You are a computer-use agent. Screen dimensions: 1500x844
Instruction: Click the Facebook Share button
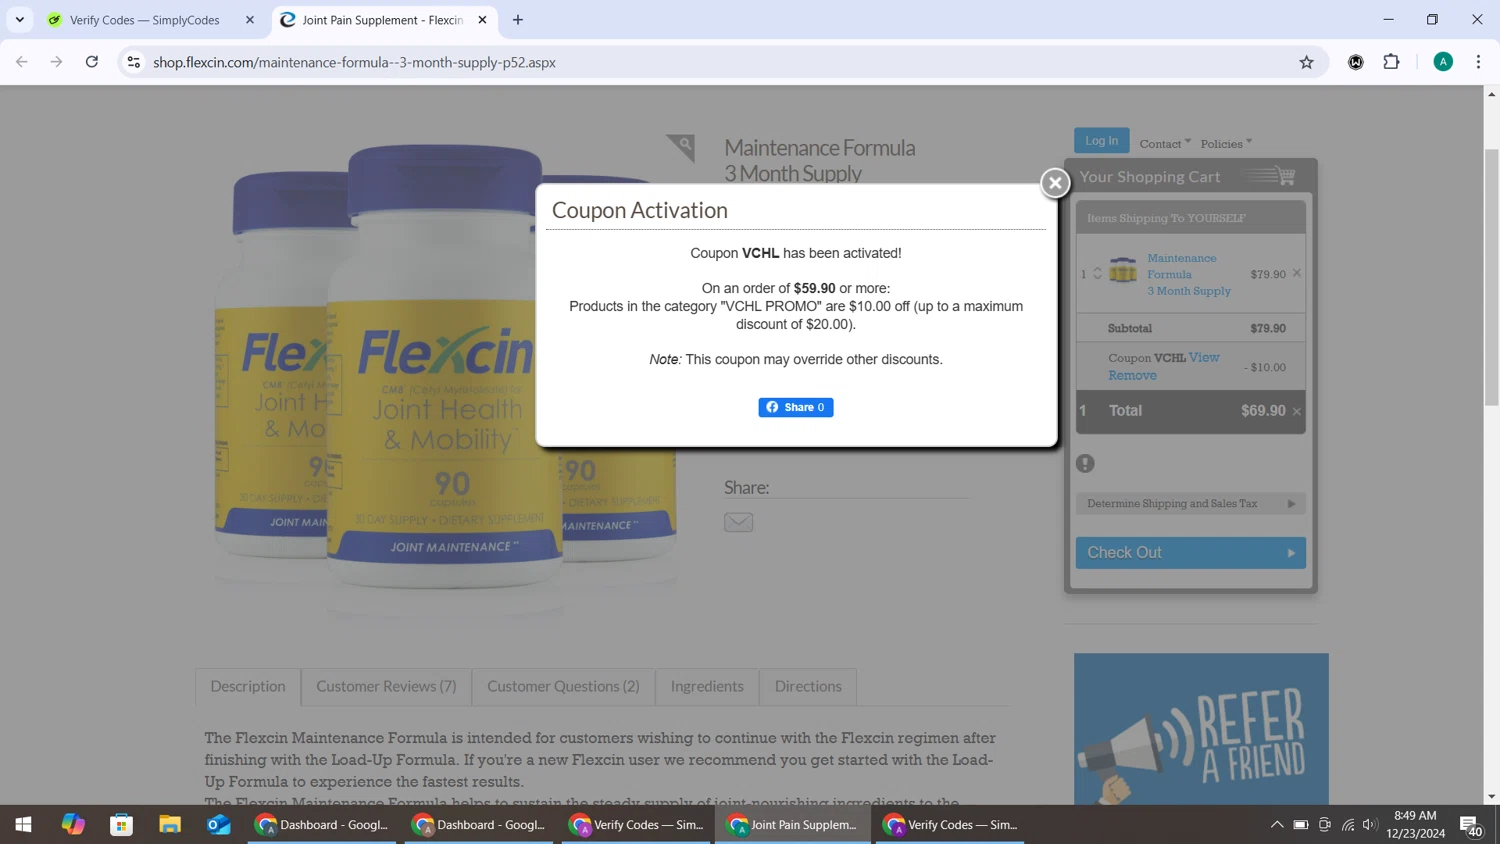[796, 407]
